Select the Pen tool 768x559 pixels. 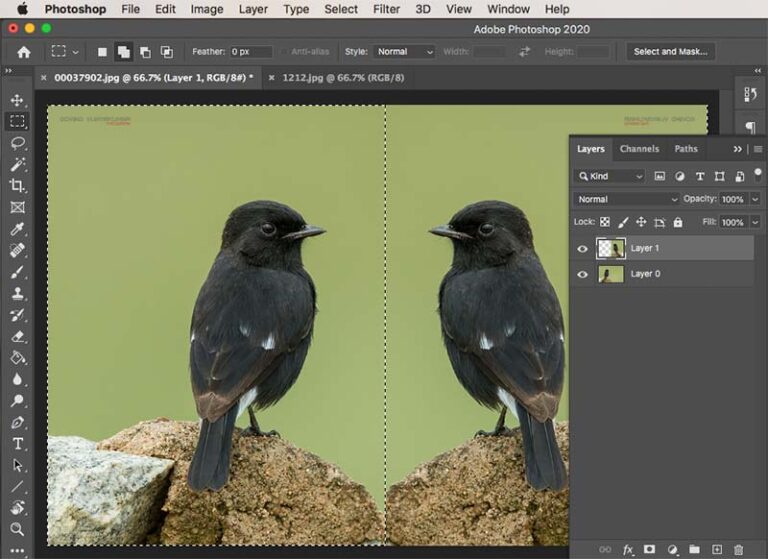point(18,422)
